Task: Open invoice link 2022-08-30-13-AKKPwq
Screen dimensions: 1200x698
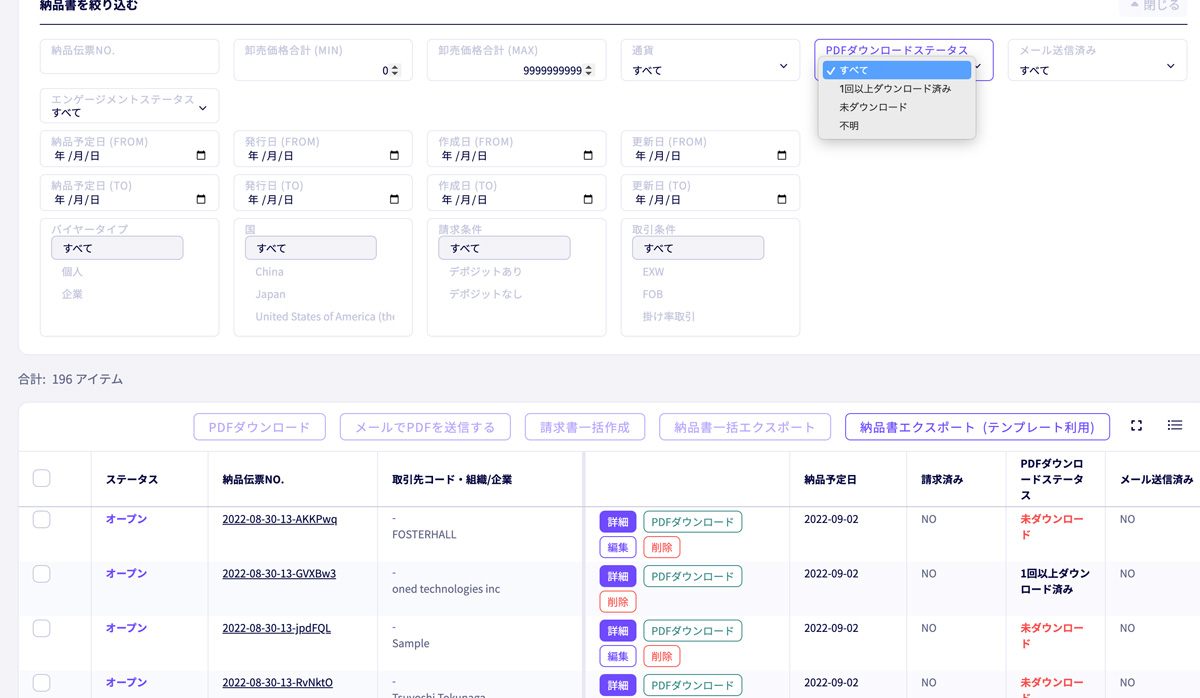Action: pos(279,519)
